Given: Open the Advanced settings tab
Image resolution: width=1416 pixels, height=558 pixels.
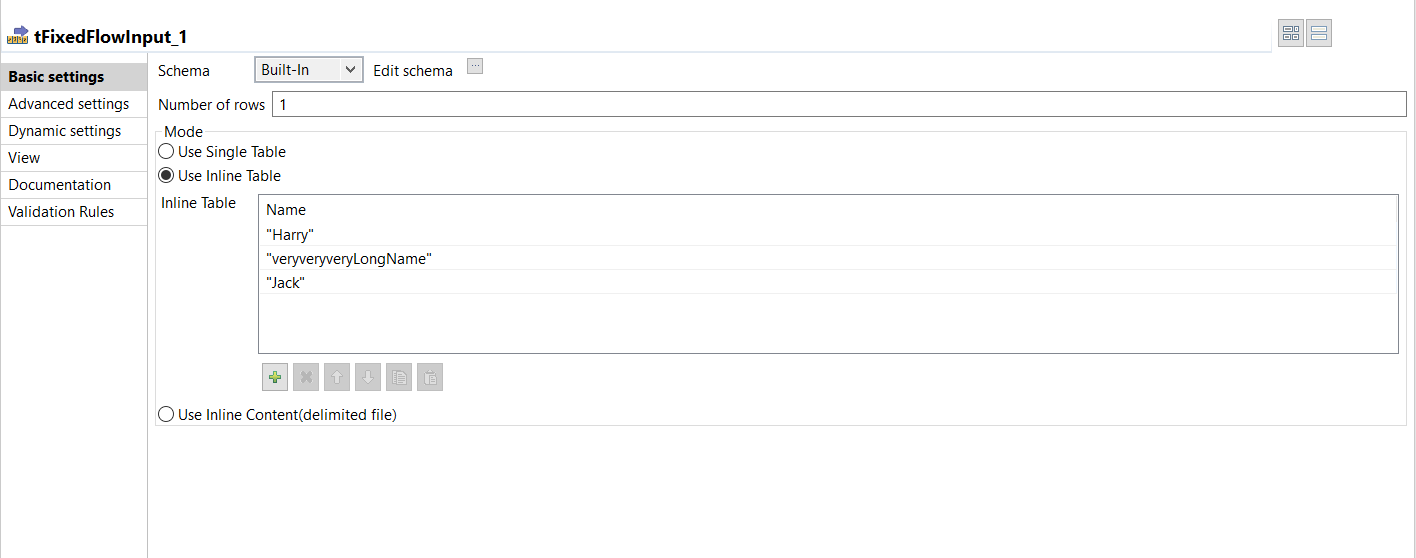Looking at the screenshot, I should (69, 104).
